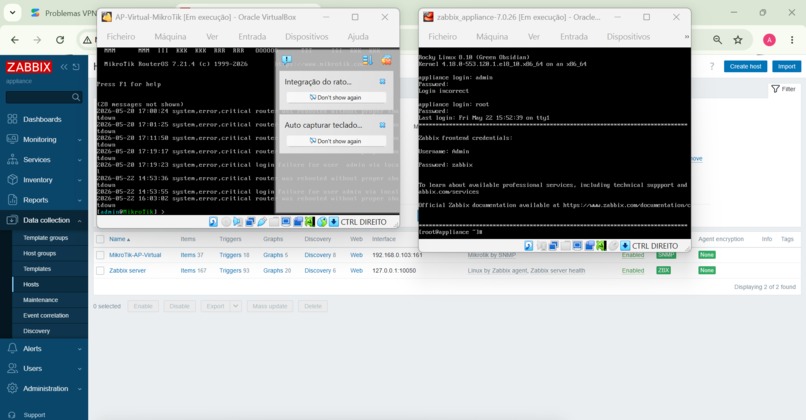This screenshot has width=806, height=420.
Task: Open Chrome profile avatar 'A'
Action: pos(769,40)
